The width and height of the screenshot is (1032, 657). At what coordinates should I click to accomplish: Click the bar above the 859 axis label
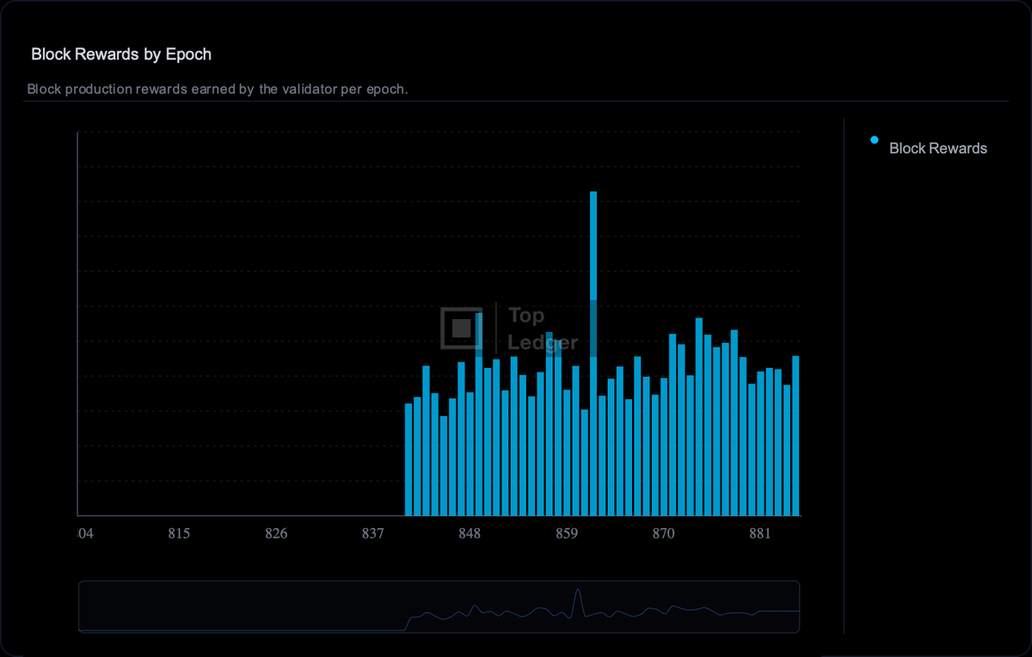pos(567,452)
